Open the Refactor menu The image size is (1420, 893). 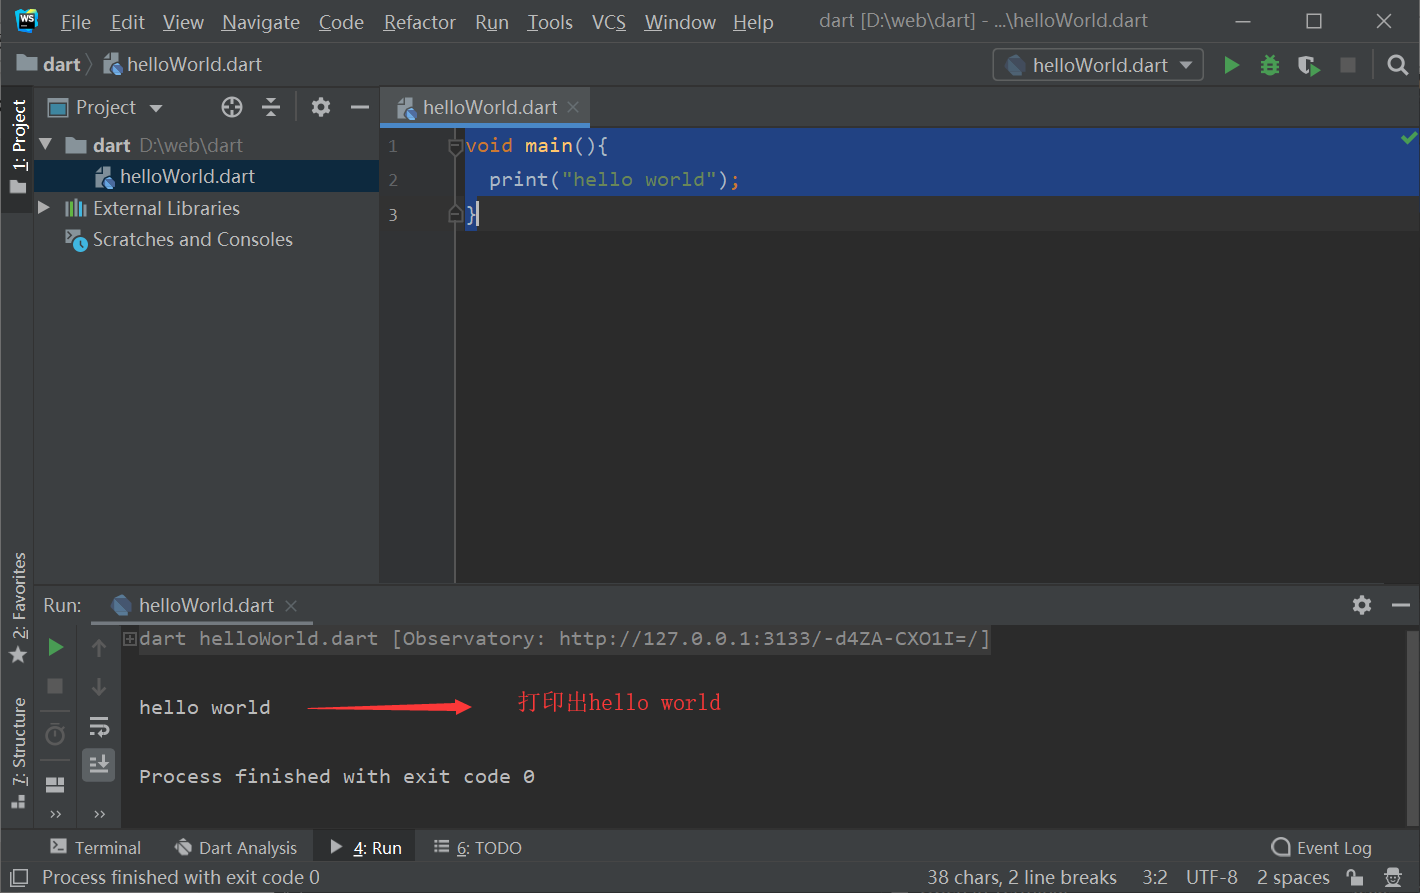tap(419, 21)
